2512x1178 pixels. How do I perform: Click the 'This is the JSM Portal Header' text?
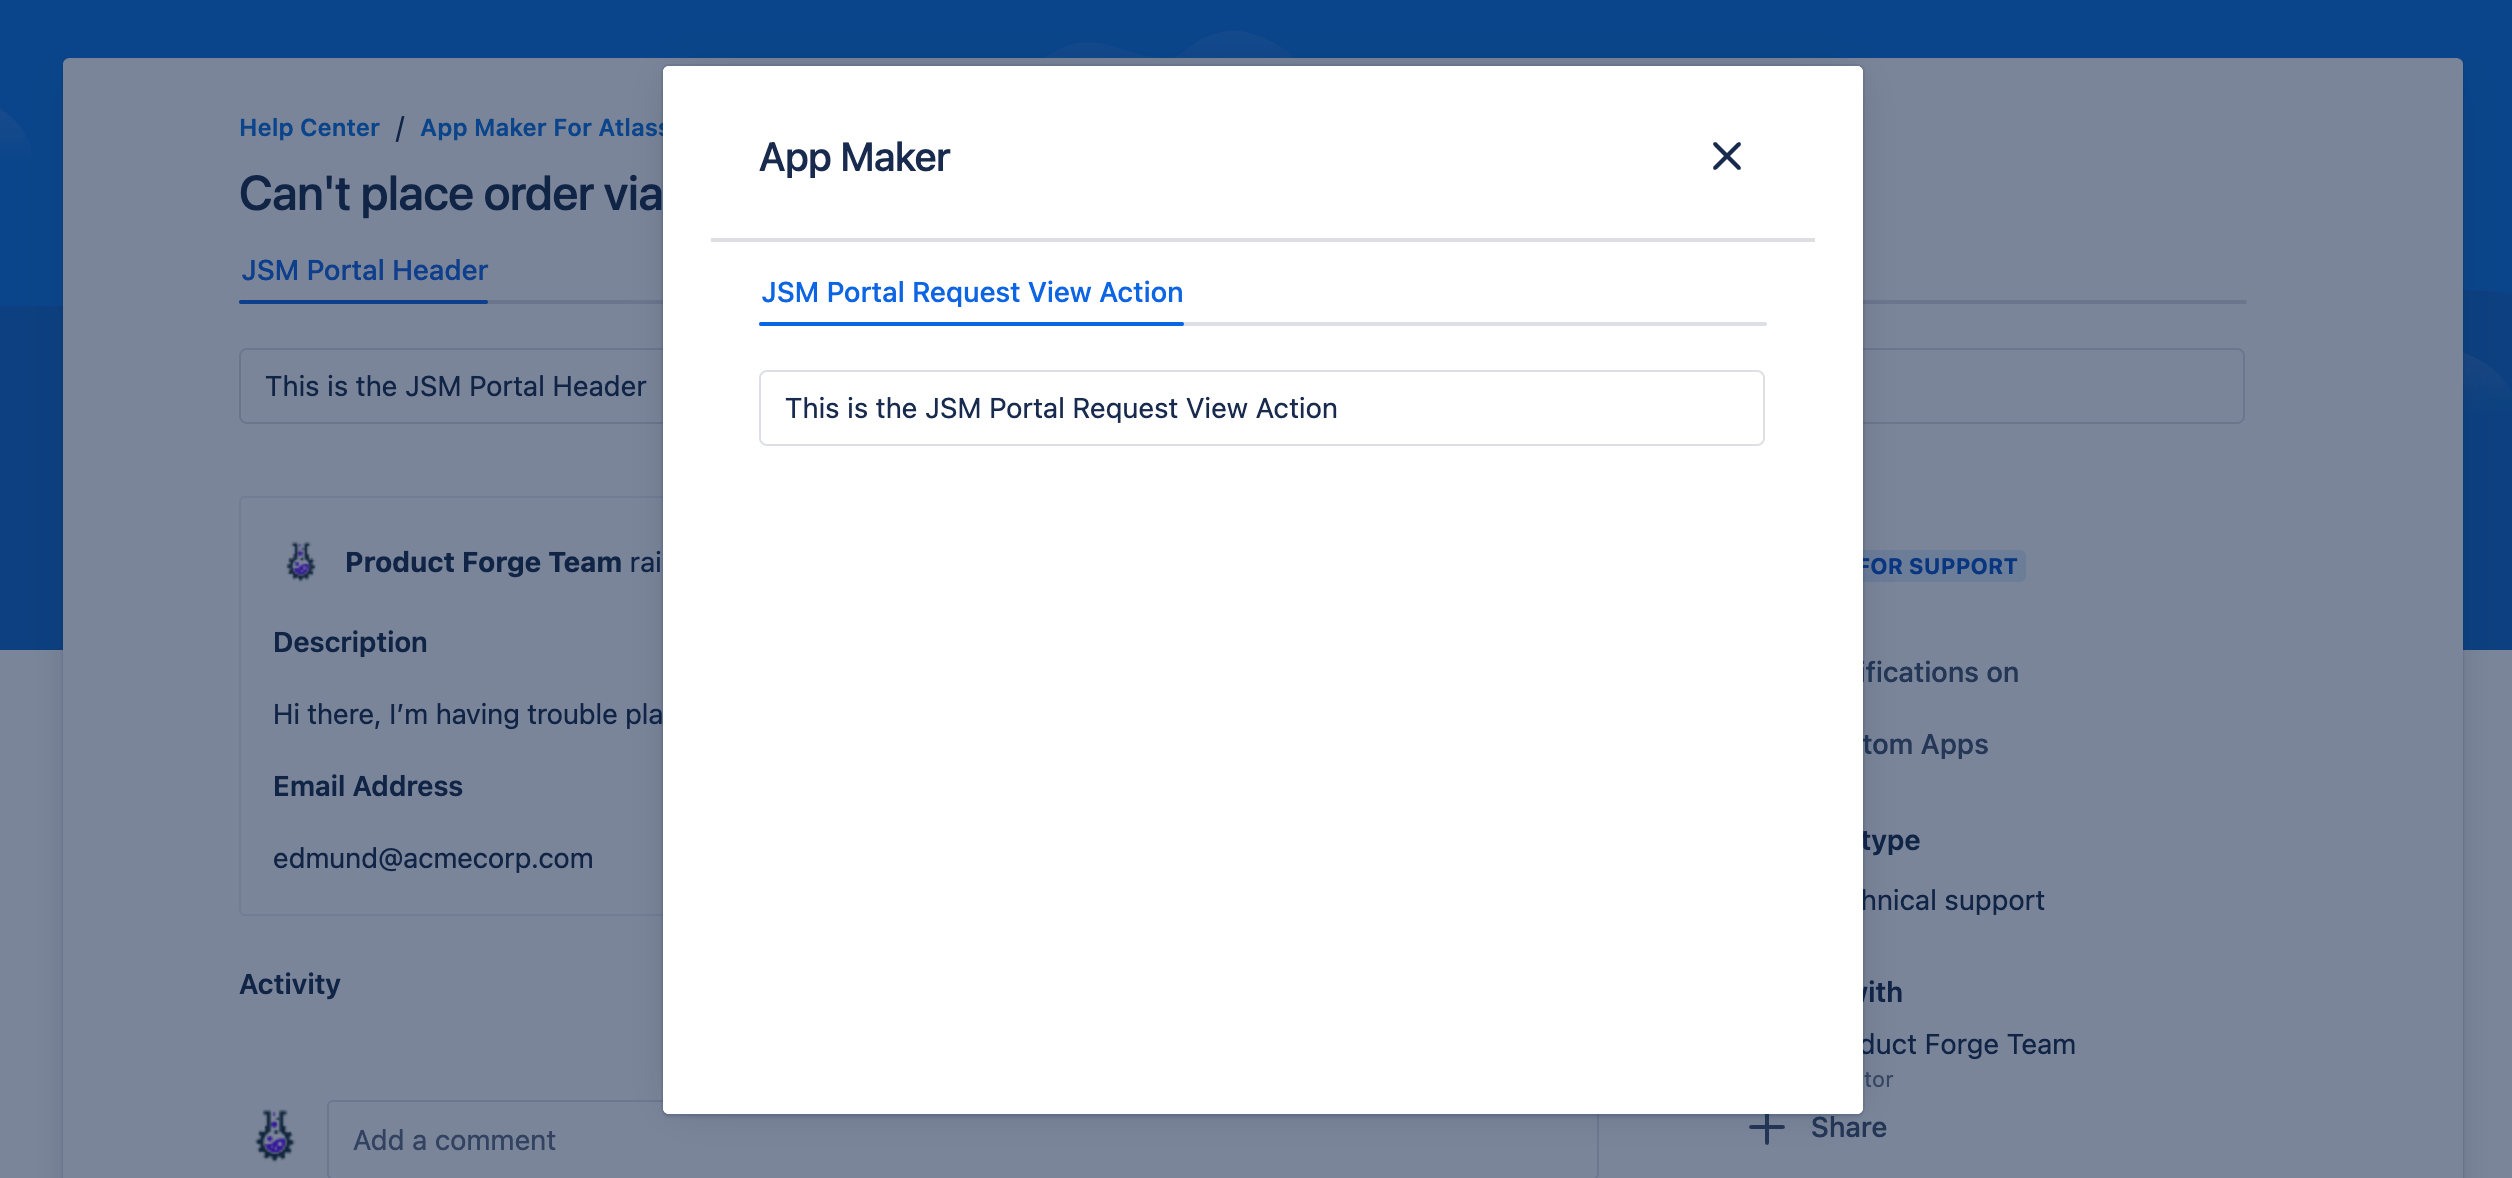tap(455, 386)
